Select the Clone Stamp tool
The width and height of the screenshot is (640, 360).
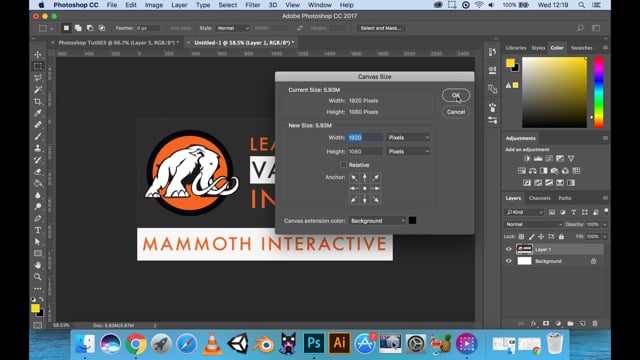tap(38, 148)
